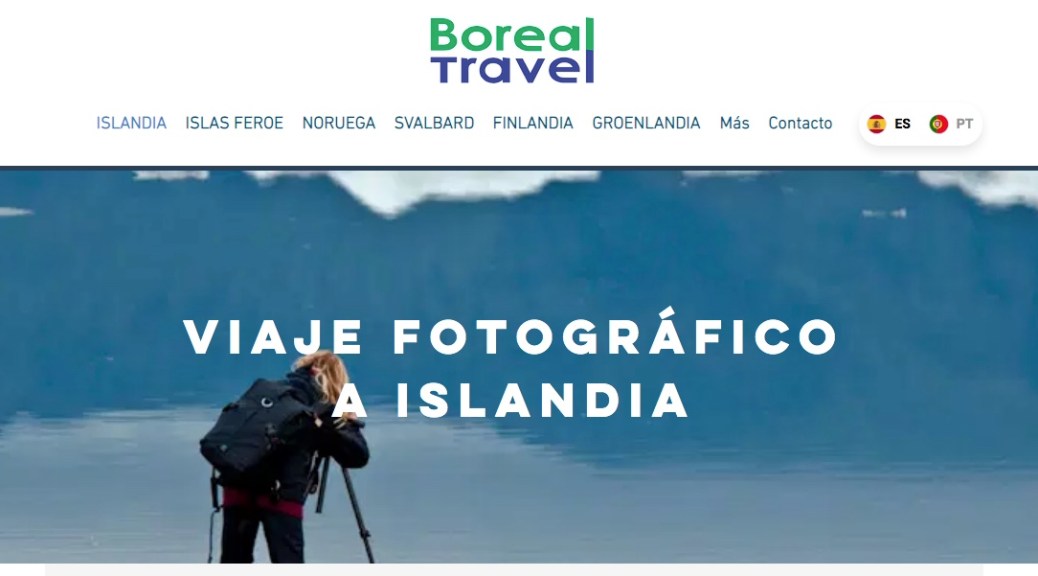Viewport: 1038px width, 576px height.
Task: Expand the Más menu
Action: (734, 123)
